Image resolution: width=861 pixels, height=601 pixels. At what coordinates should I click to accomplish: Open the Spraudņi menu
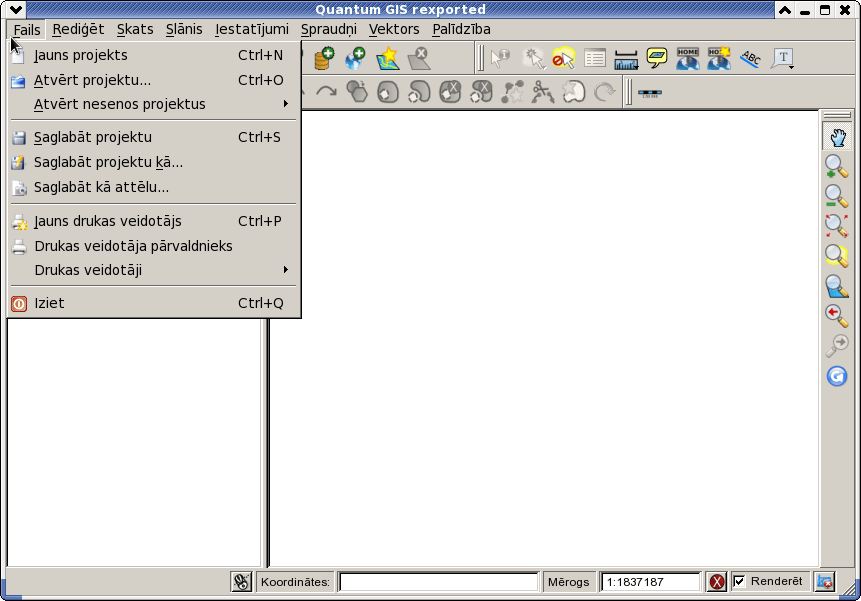point(328,29)
